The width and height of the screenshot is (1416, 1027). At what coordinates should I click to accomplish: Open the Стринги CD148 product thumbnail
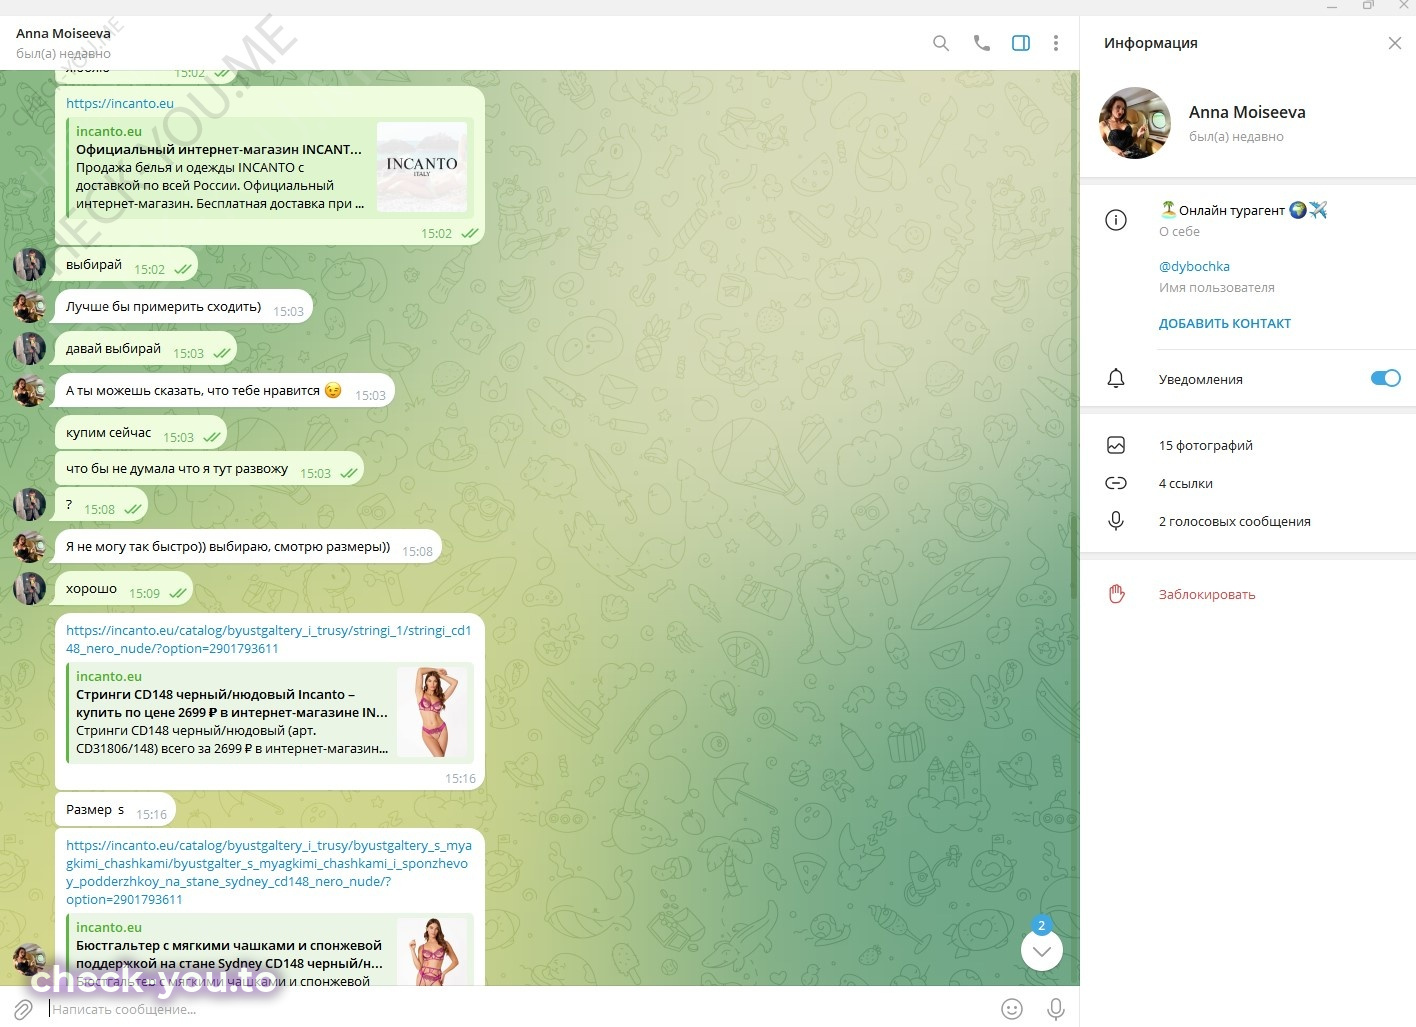tap(432, 712)
